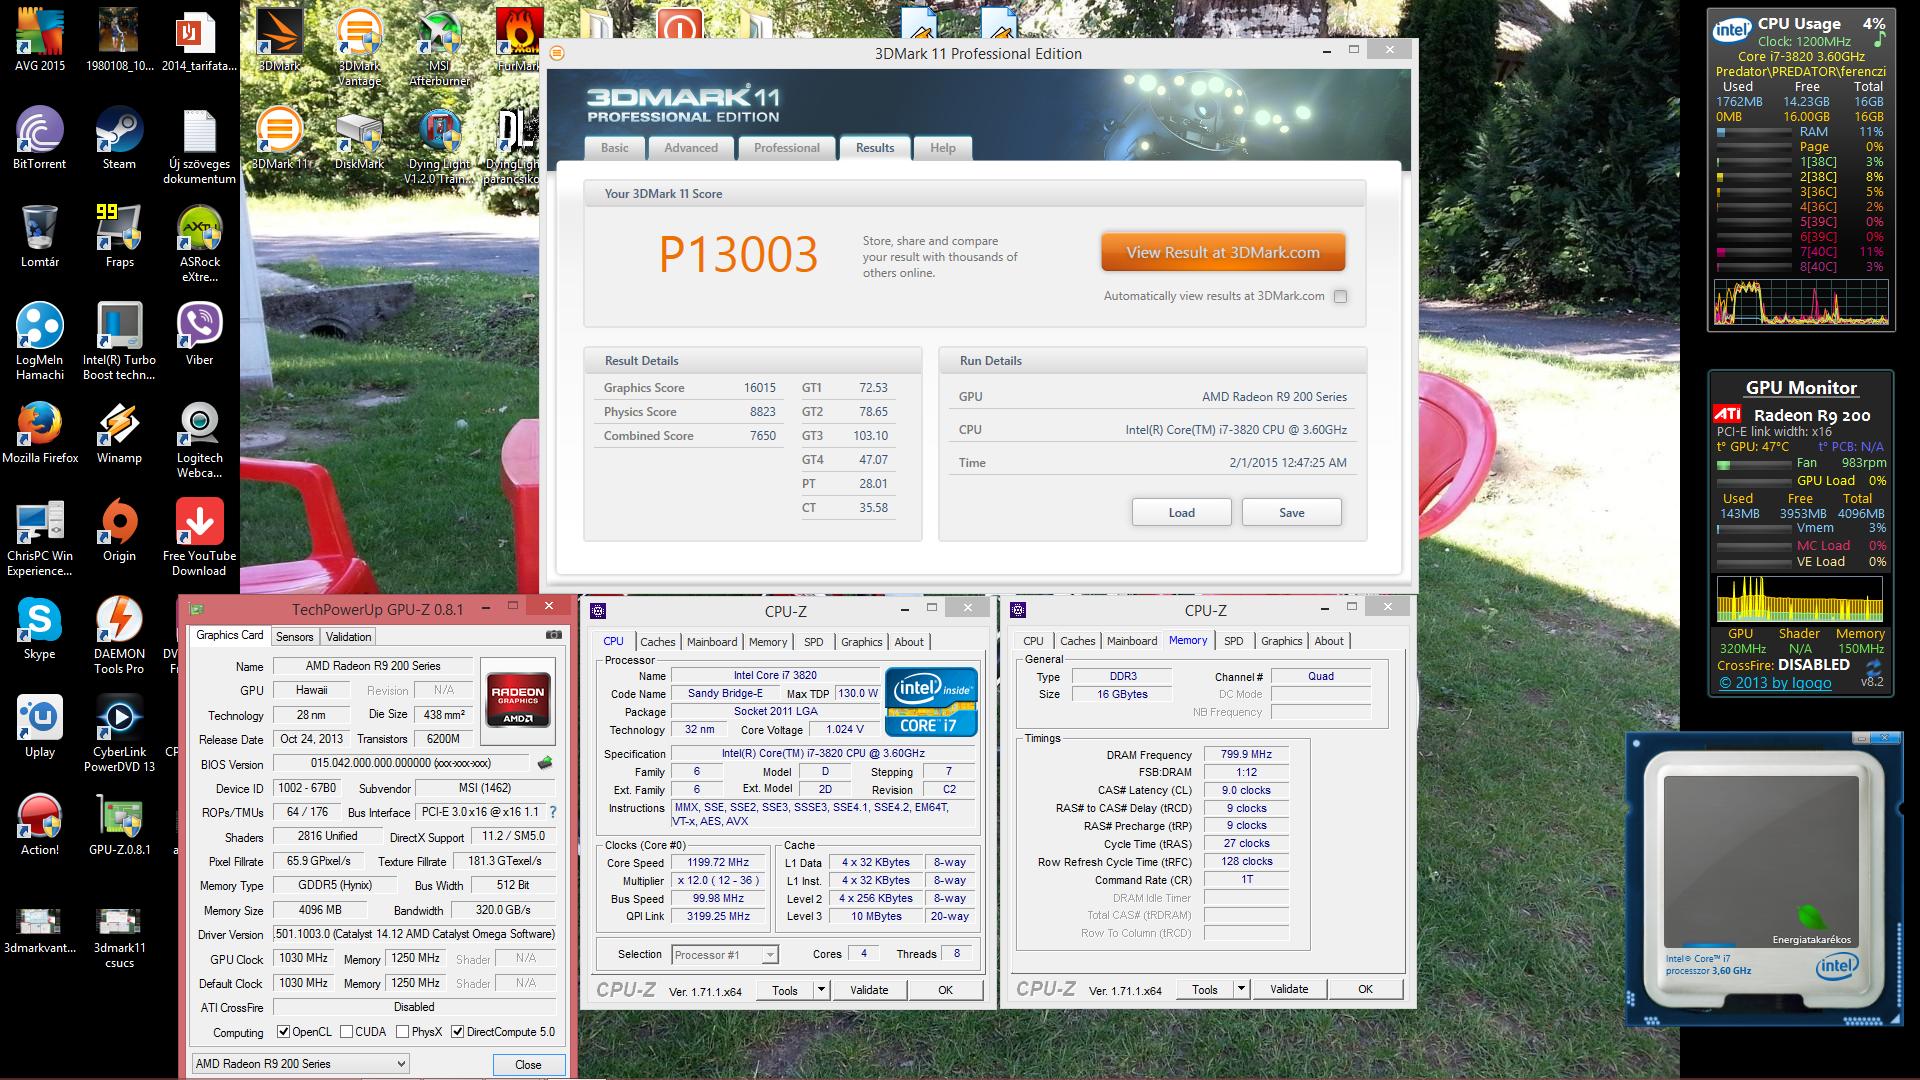Viewport: 1920px width, 1080px height.
Task: Click View Result at 3DMark.com button
Action: click(x=1222, y=253)
